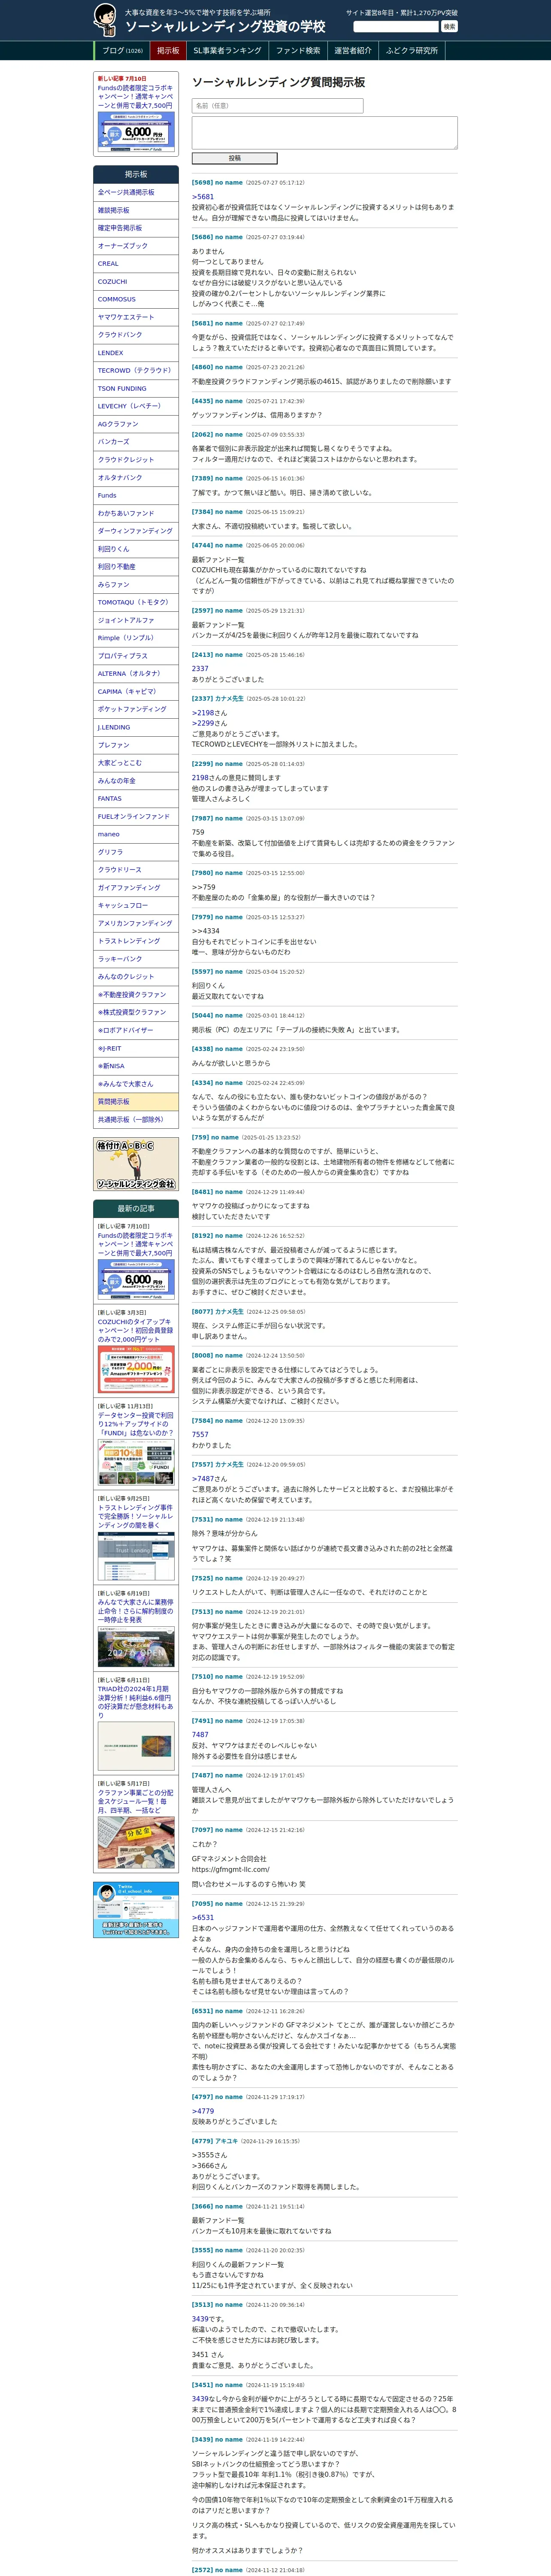Follow the >2299 reply reference

(203, 723)
